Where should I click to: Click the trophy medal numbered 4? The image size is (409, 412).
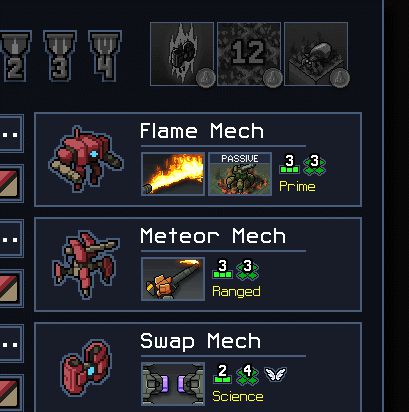coord(105,56)
